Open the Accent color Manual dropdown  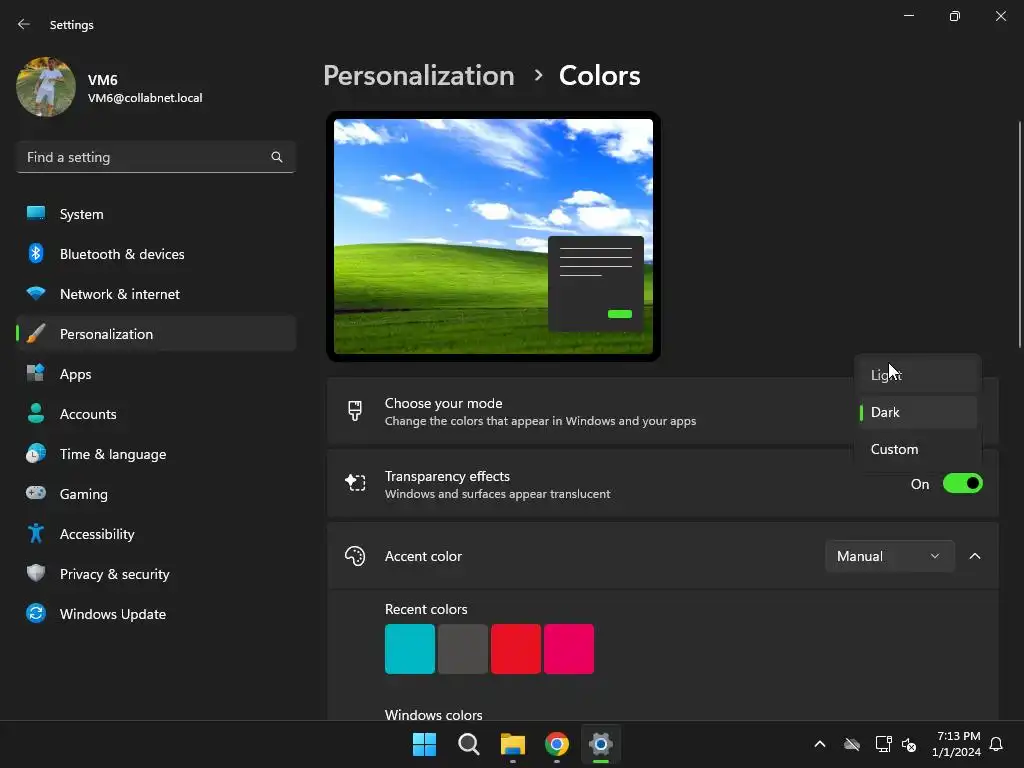(x=889, y=556)
